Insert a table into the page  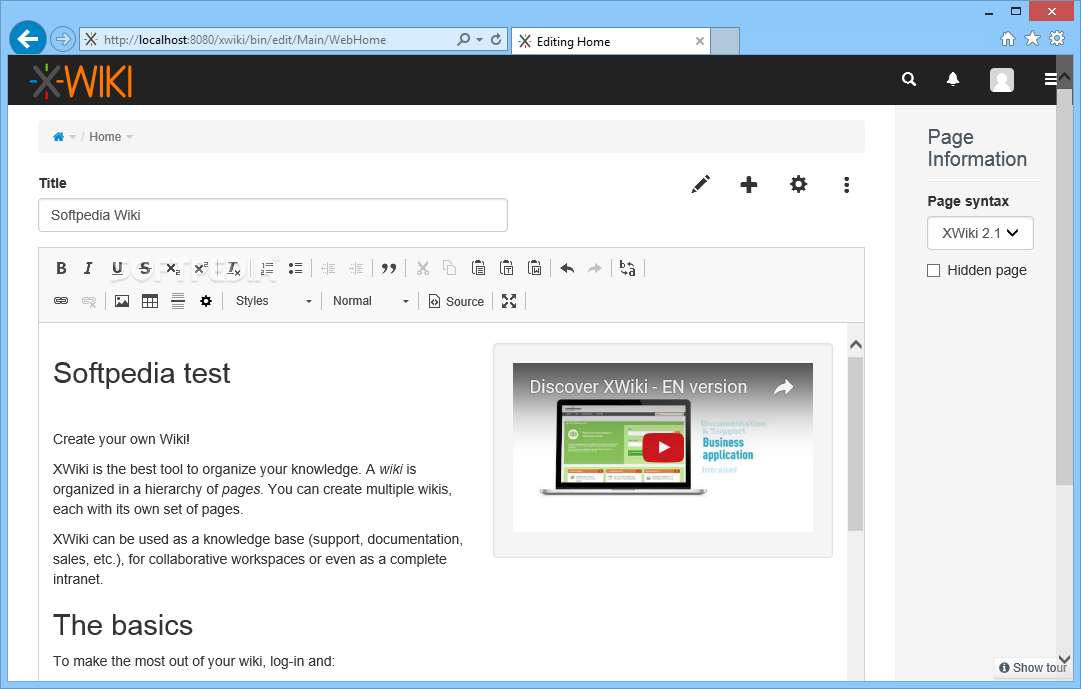[150, 301]
